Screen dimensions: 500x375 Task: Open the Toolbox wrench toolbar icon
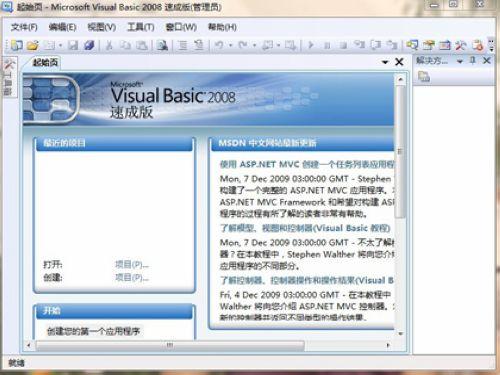tap(461, 45)
